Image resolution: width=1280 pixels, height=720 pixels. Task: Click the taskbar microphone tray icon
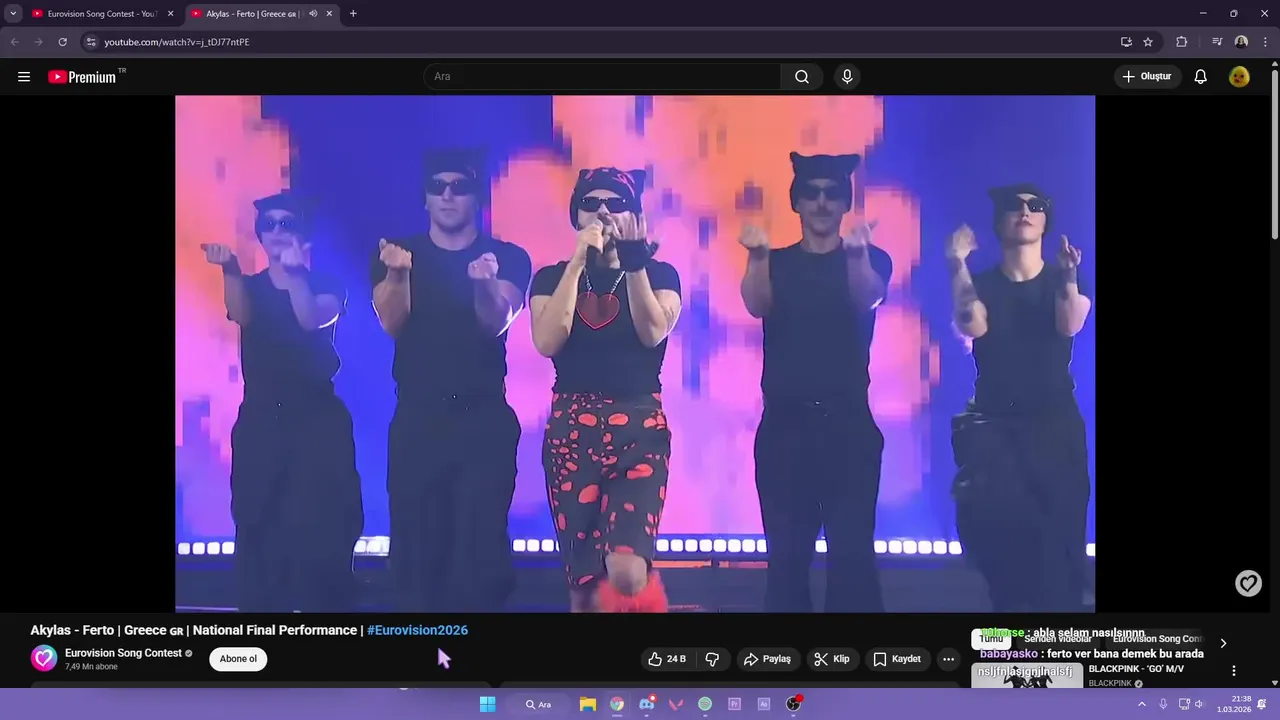pyautogui.click(x=1163, y=704)
